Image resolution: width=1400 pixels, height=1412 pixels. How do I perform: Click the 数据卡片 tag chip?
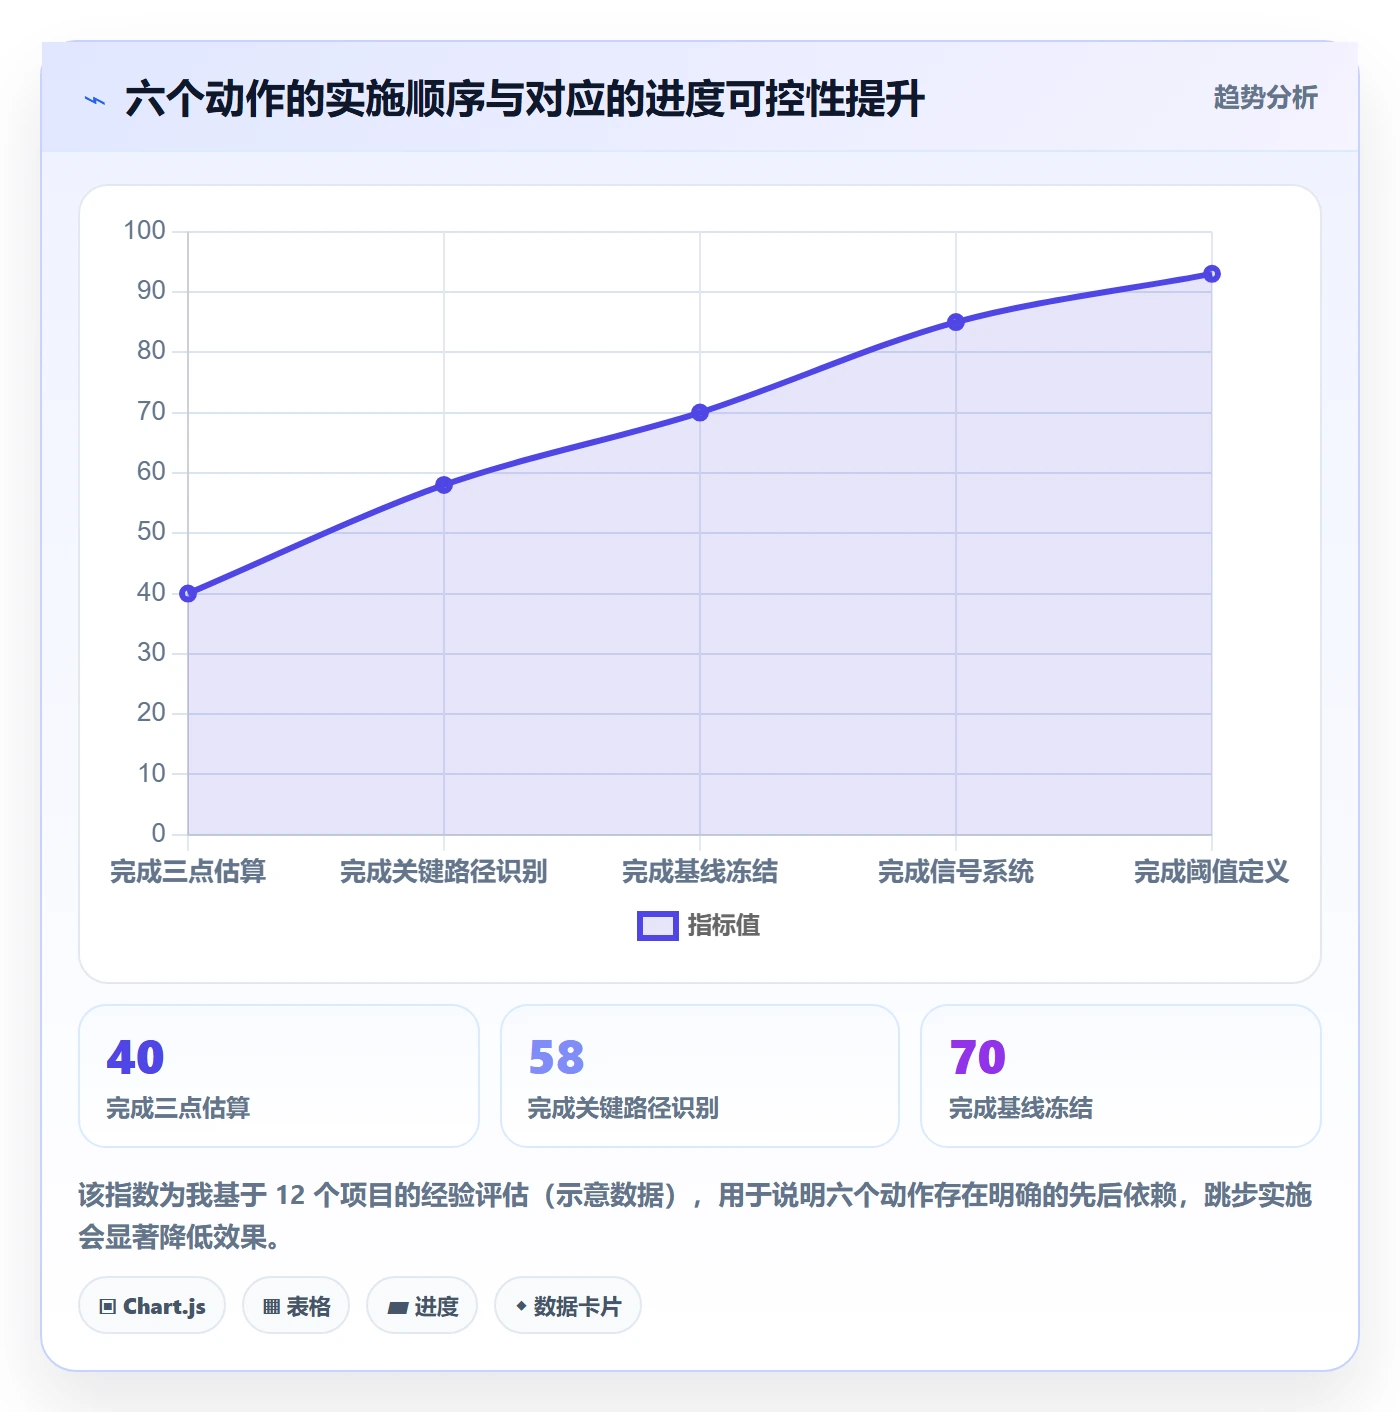point(568,1306)
